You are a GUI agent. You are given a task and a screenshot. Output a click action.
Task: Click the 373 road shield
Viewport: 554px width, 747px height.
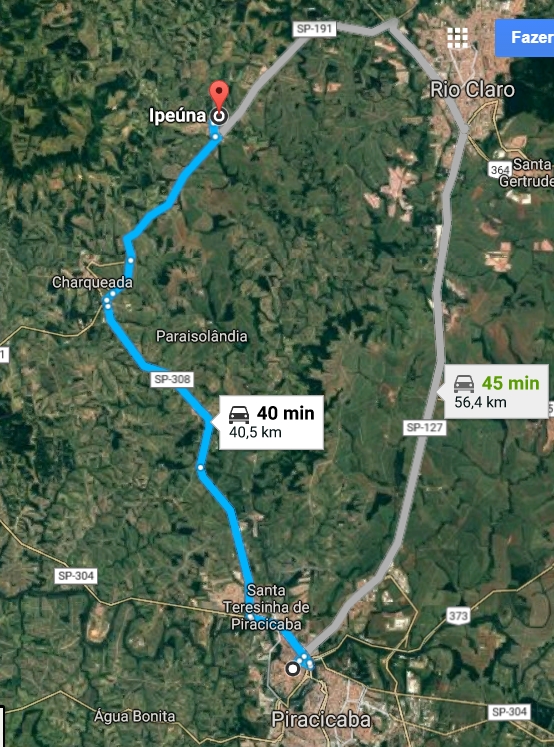coord(459,616)
